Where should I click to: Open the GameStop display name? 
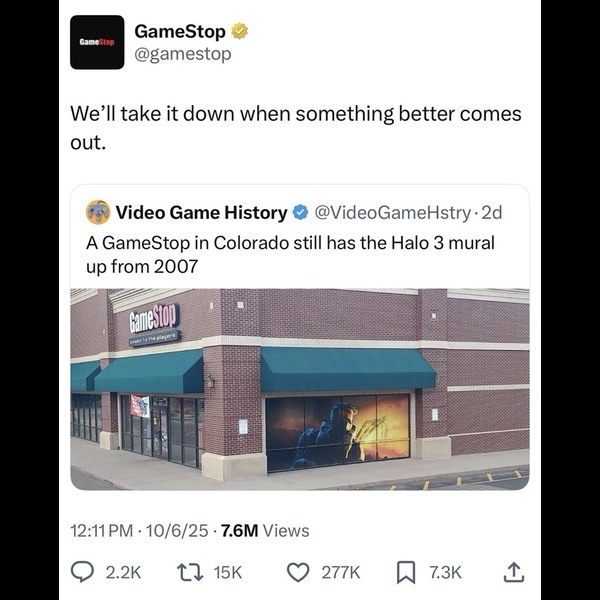coord(180,31)
